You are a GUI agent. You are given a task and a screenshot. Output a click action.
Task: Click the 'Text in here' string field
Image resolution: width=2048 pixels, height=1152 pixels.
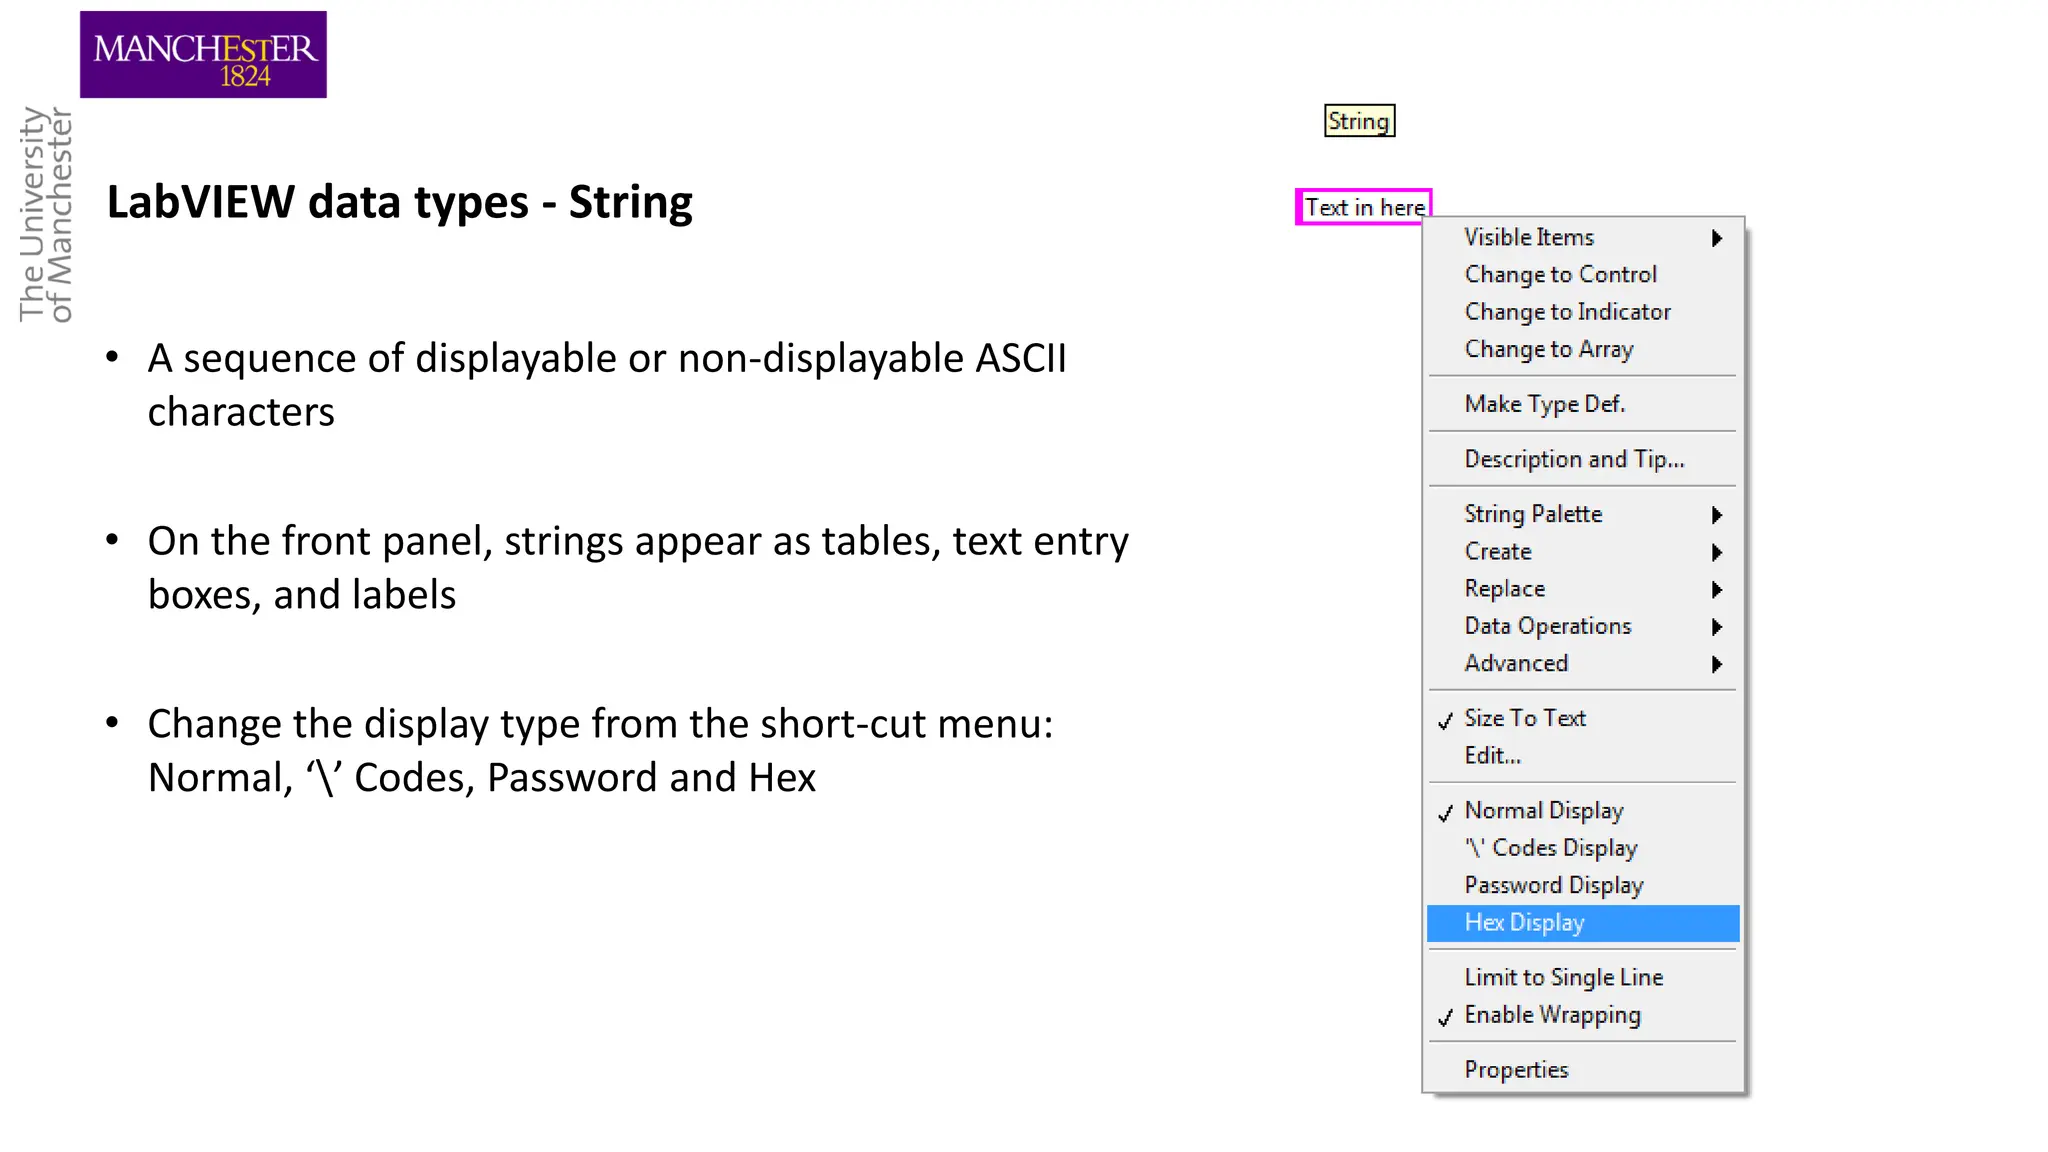pyautogui.click(x=1363, y=207)
